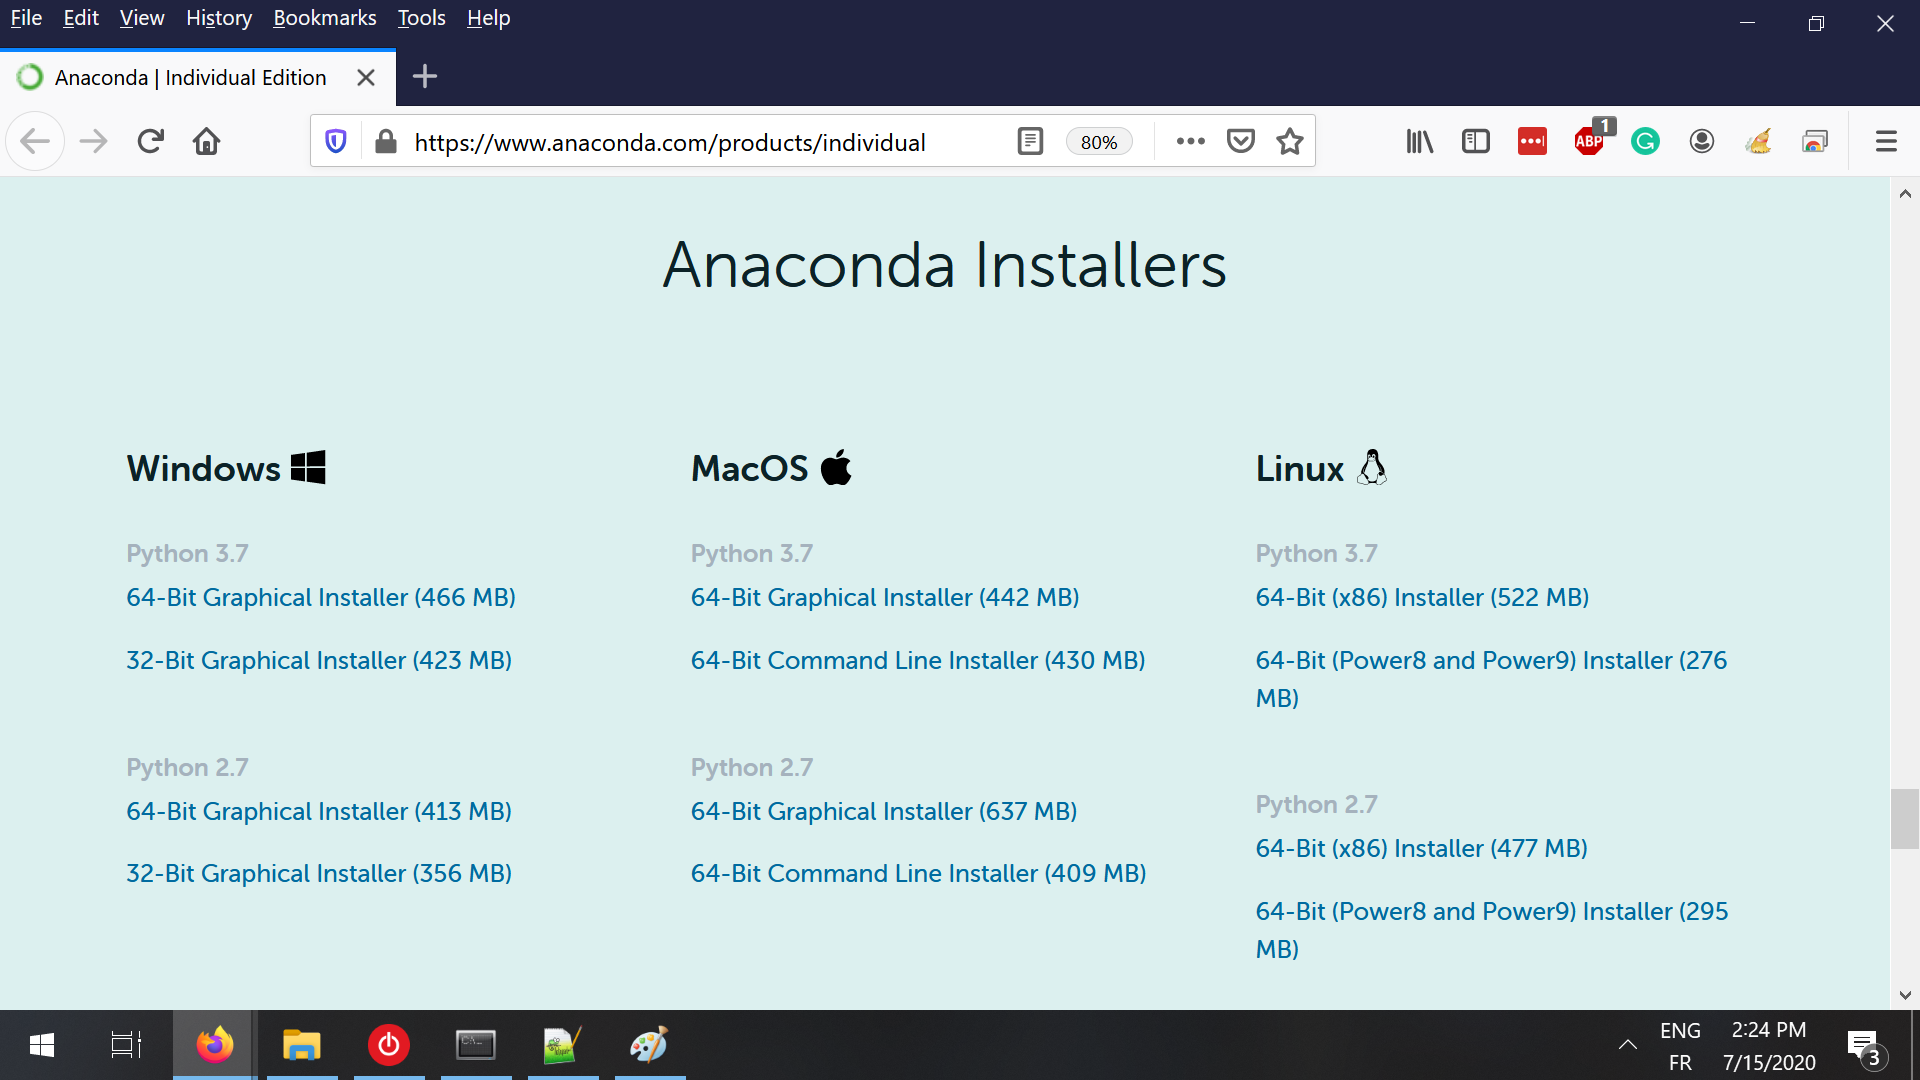Download Windows Python 3.7 64-Bit Graphical Installer (466 MB)
This screenshot has height=1080, width=1920.
321,597
